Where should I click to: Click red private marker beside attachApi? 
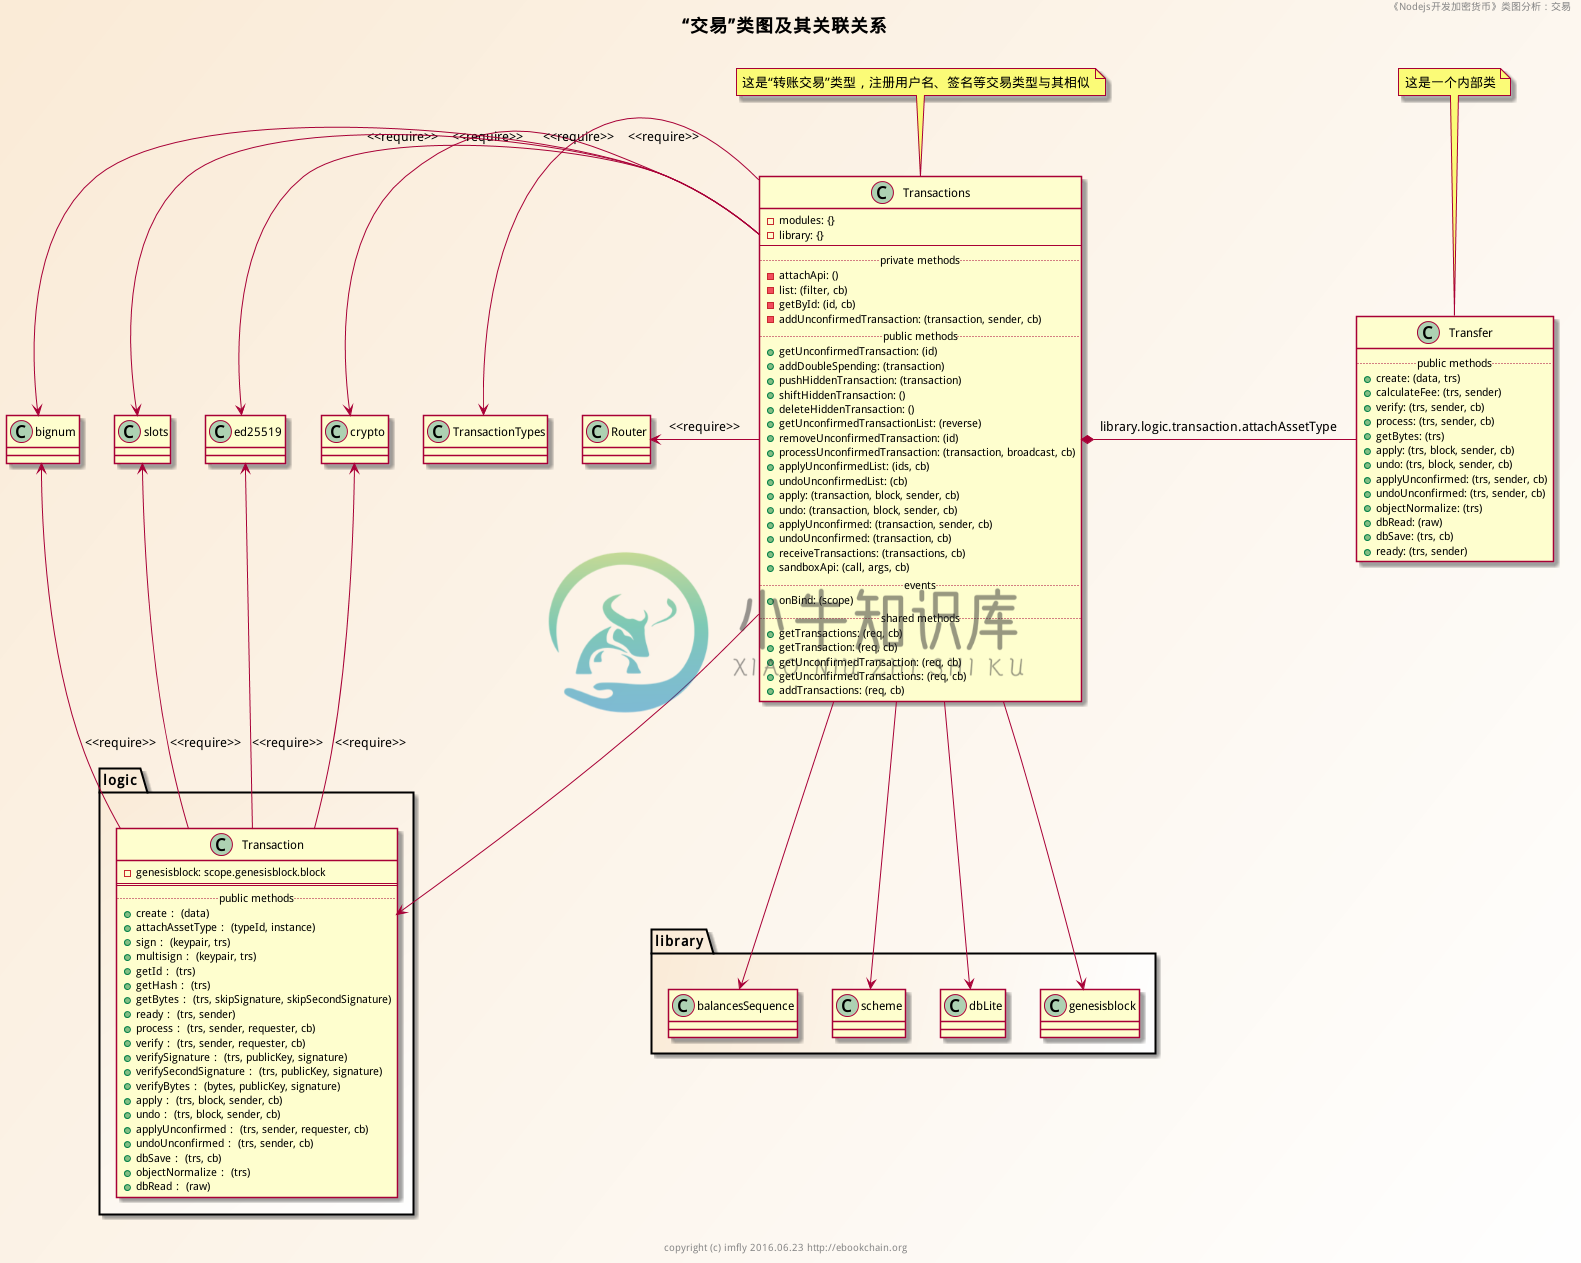coord(771,276)
